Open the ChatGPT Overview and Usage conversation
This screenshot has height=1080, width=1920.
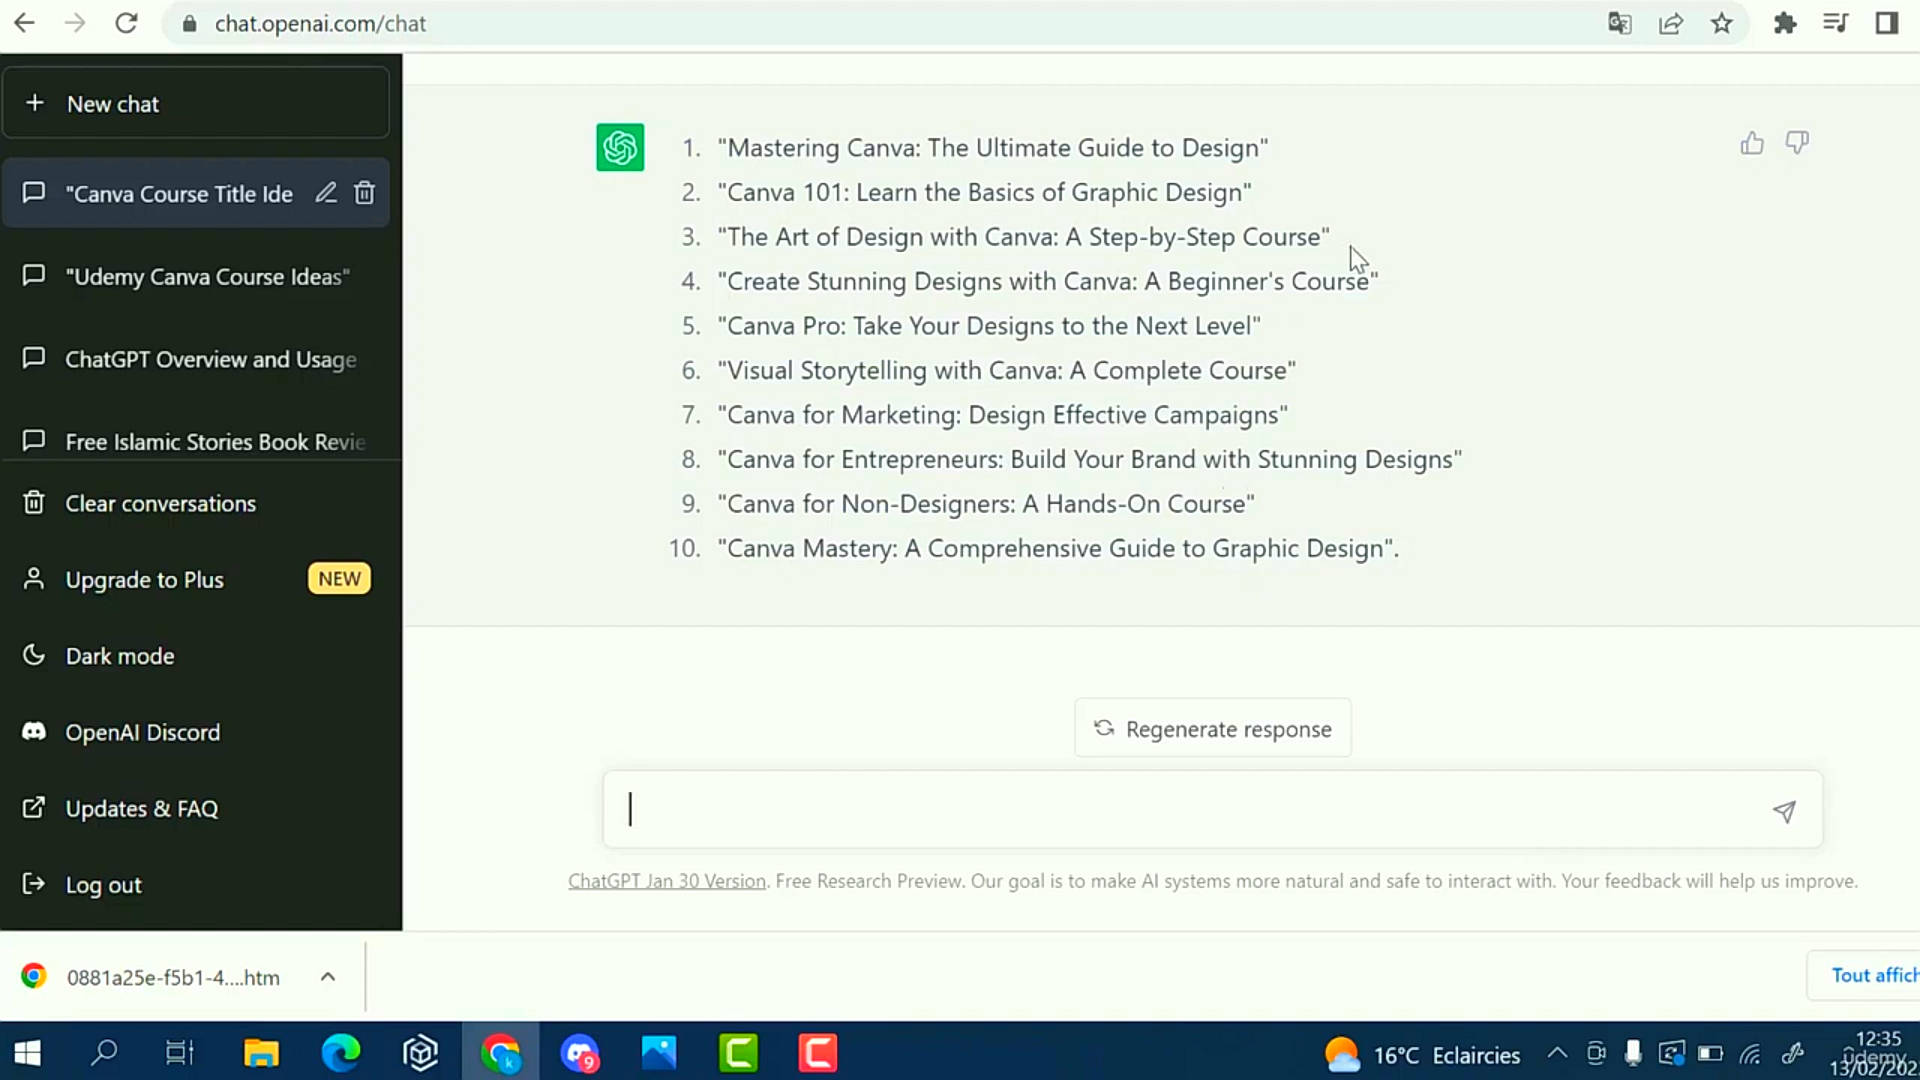[196, 359]
